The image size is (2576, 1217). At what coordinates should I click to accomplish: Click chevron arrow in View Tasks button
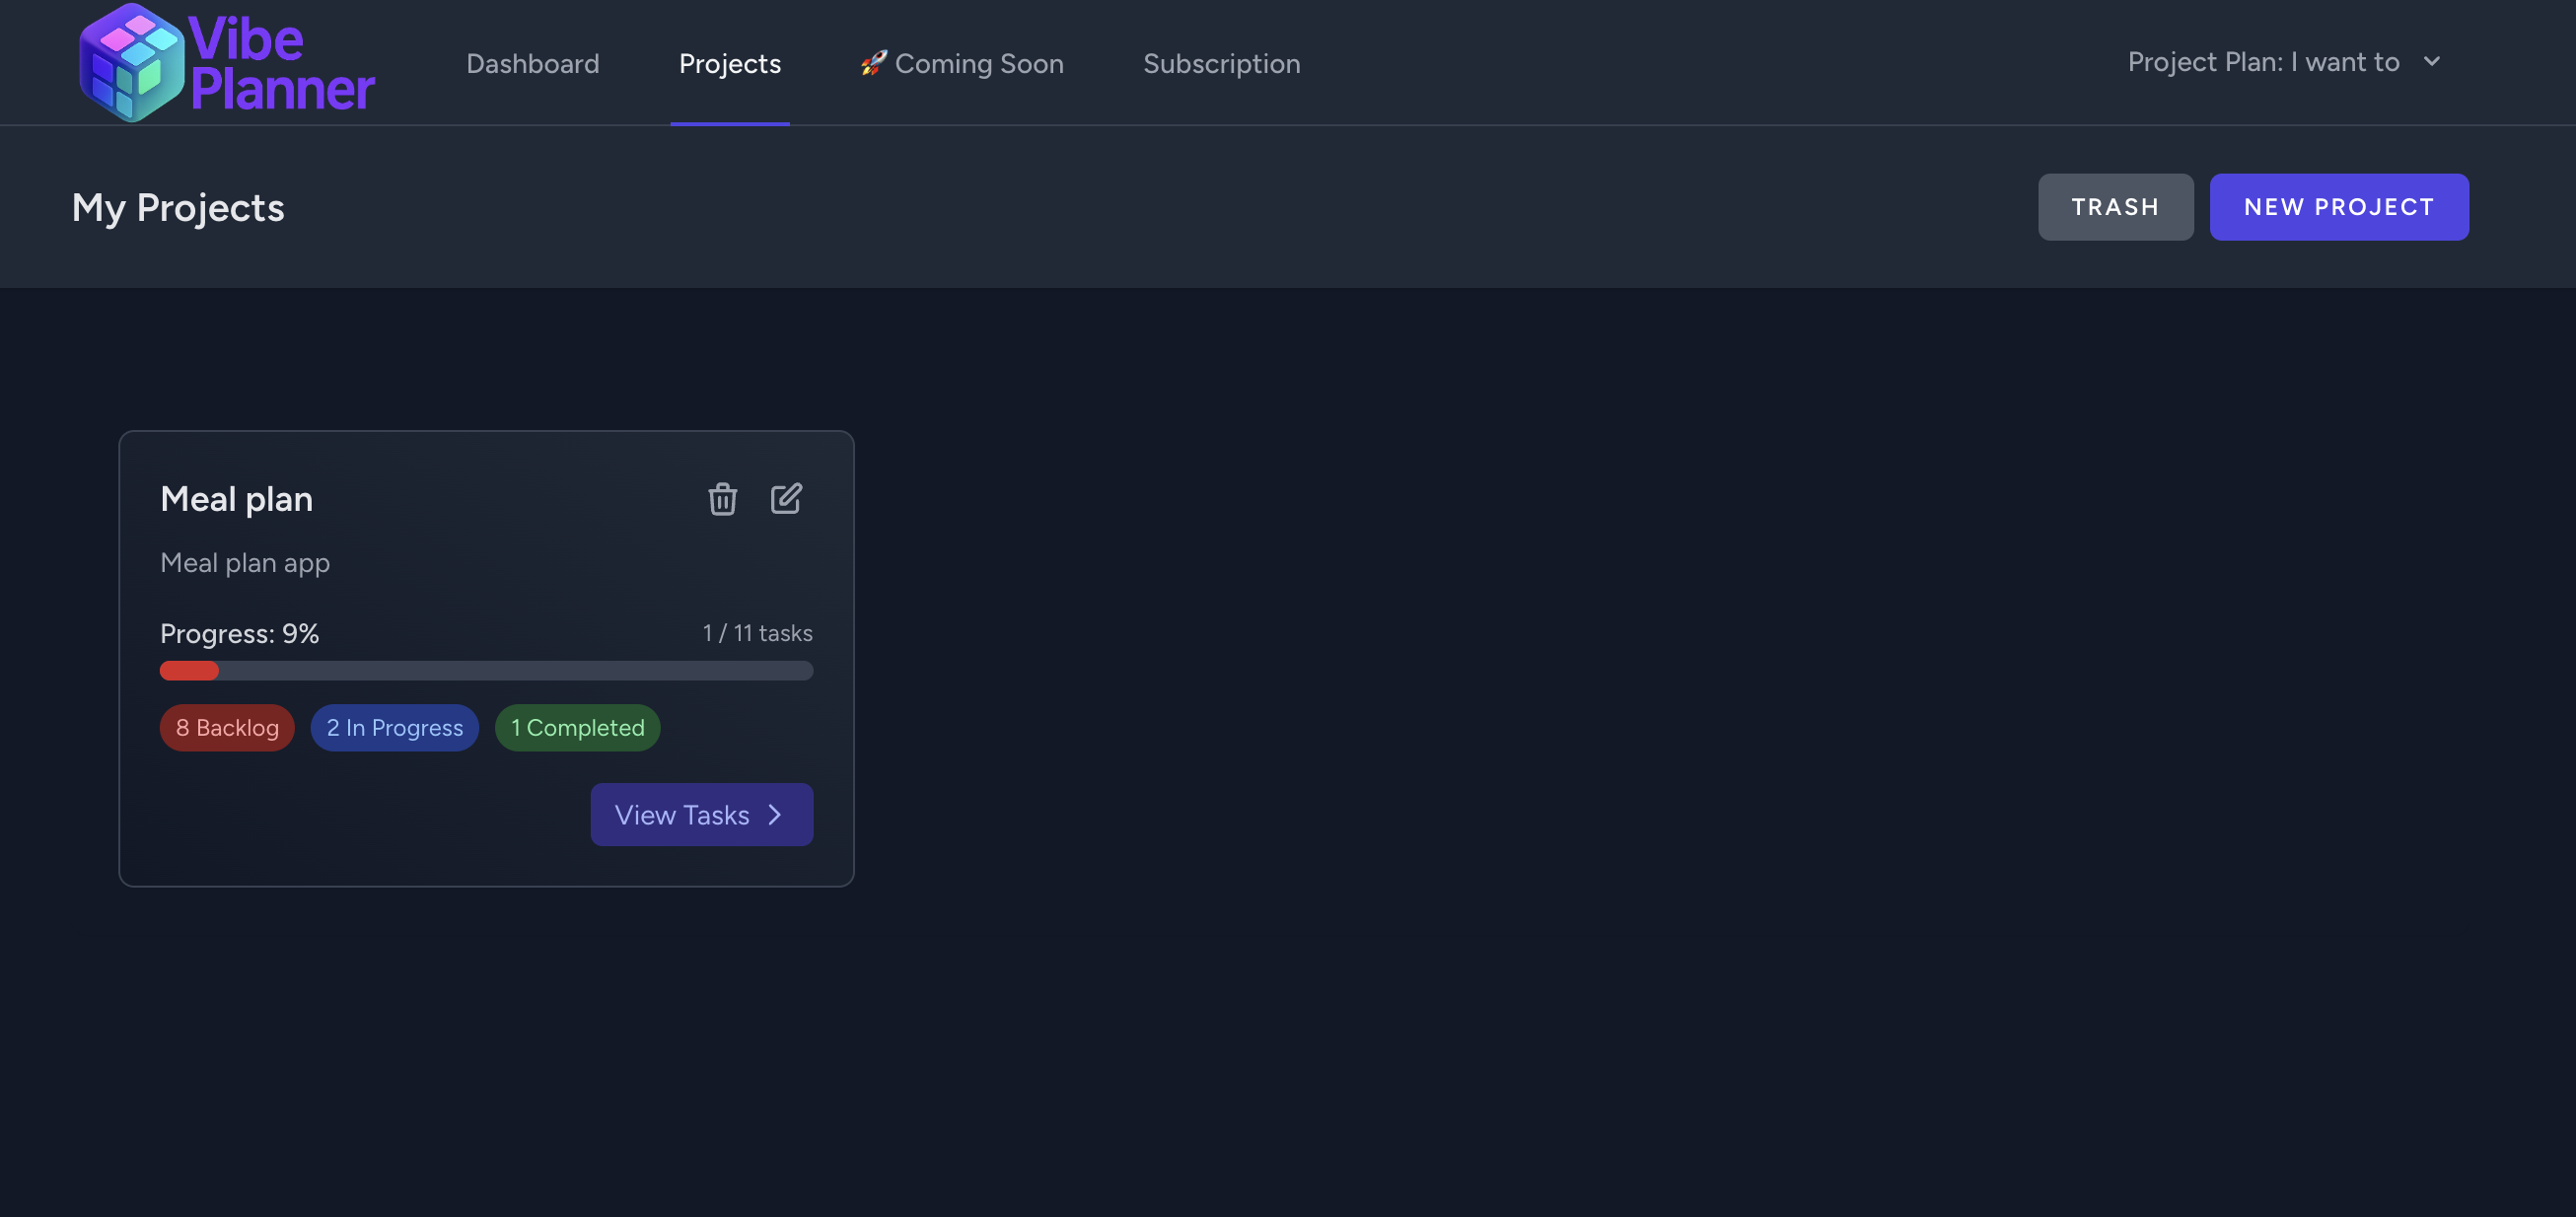point(775,815)
